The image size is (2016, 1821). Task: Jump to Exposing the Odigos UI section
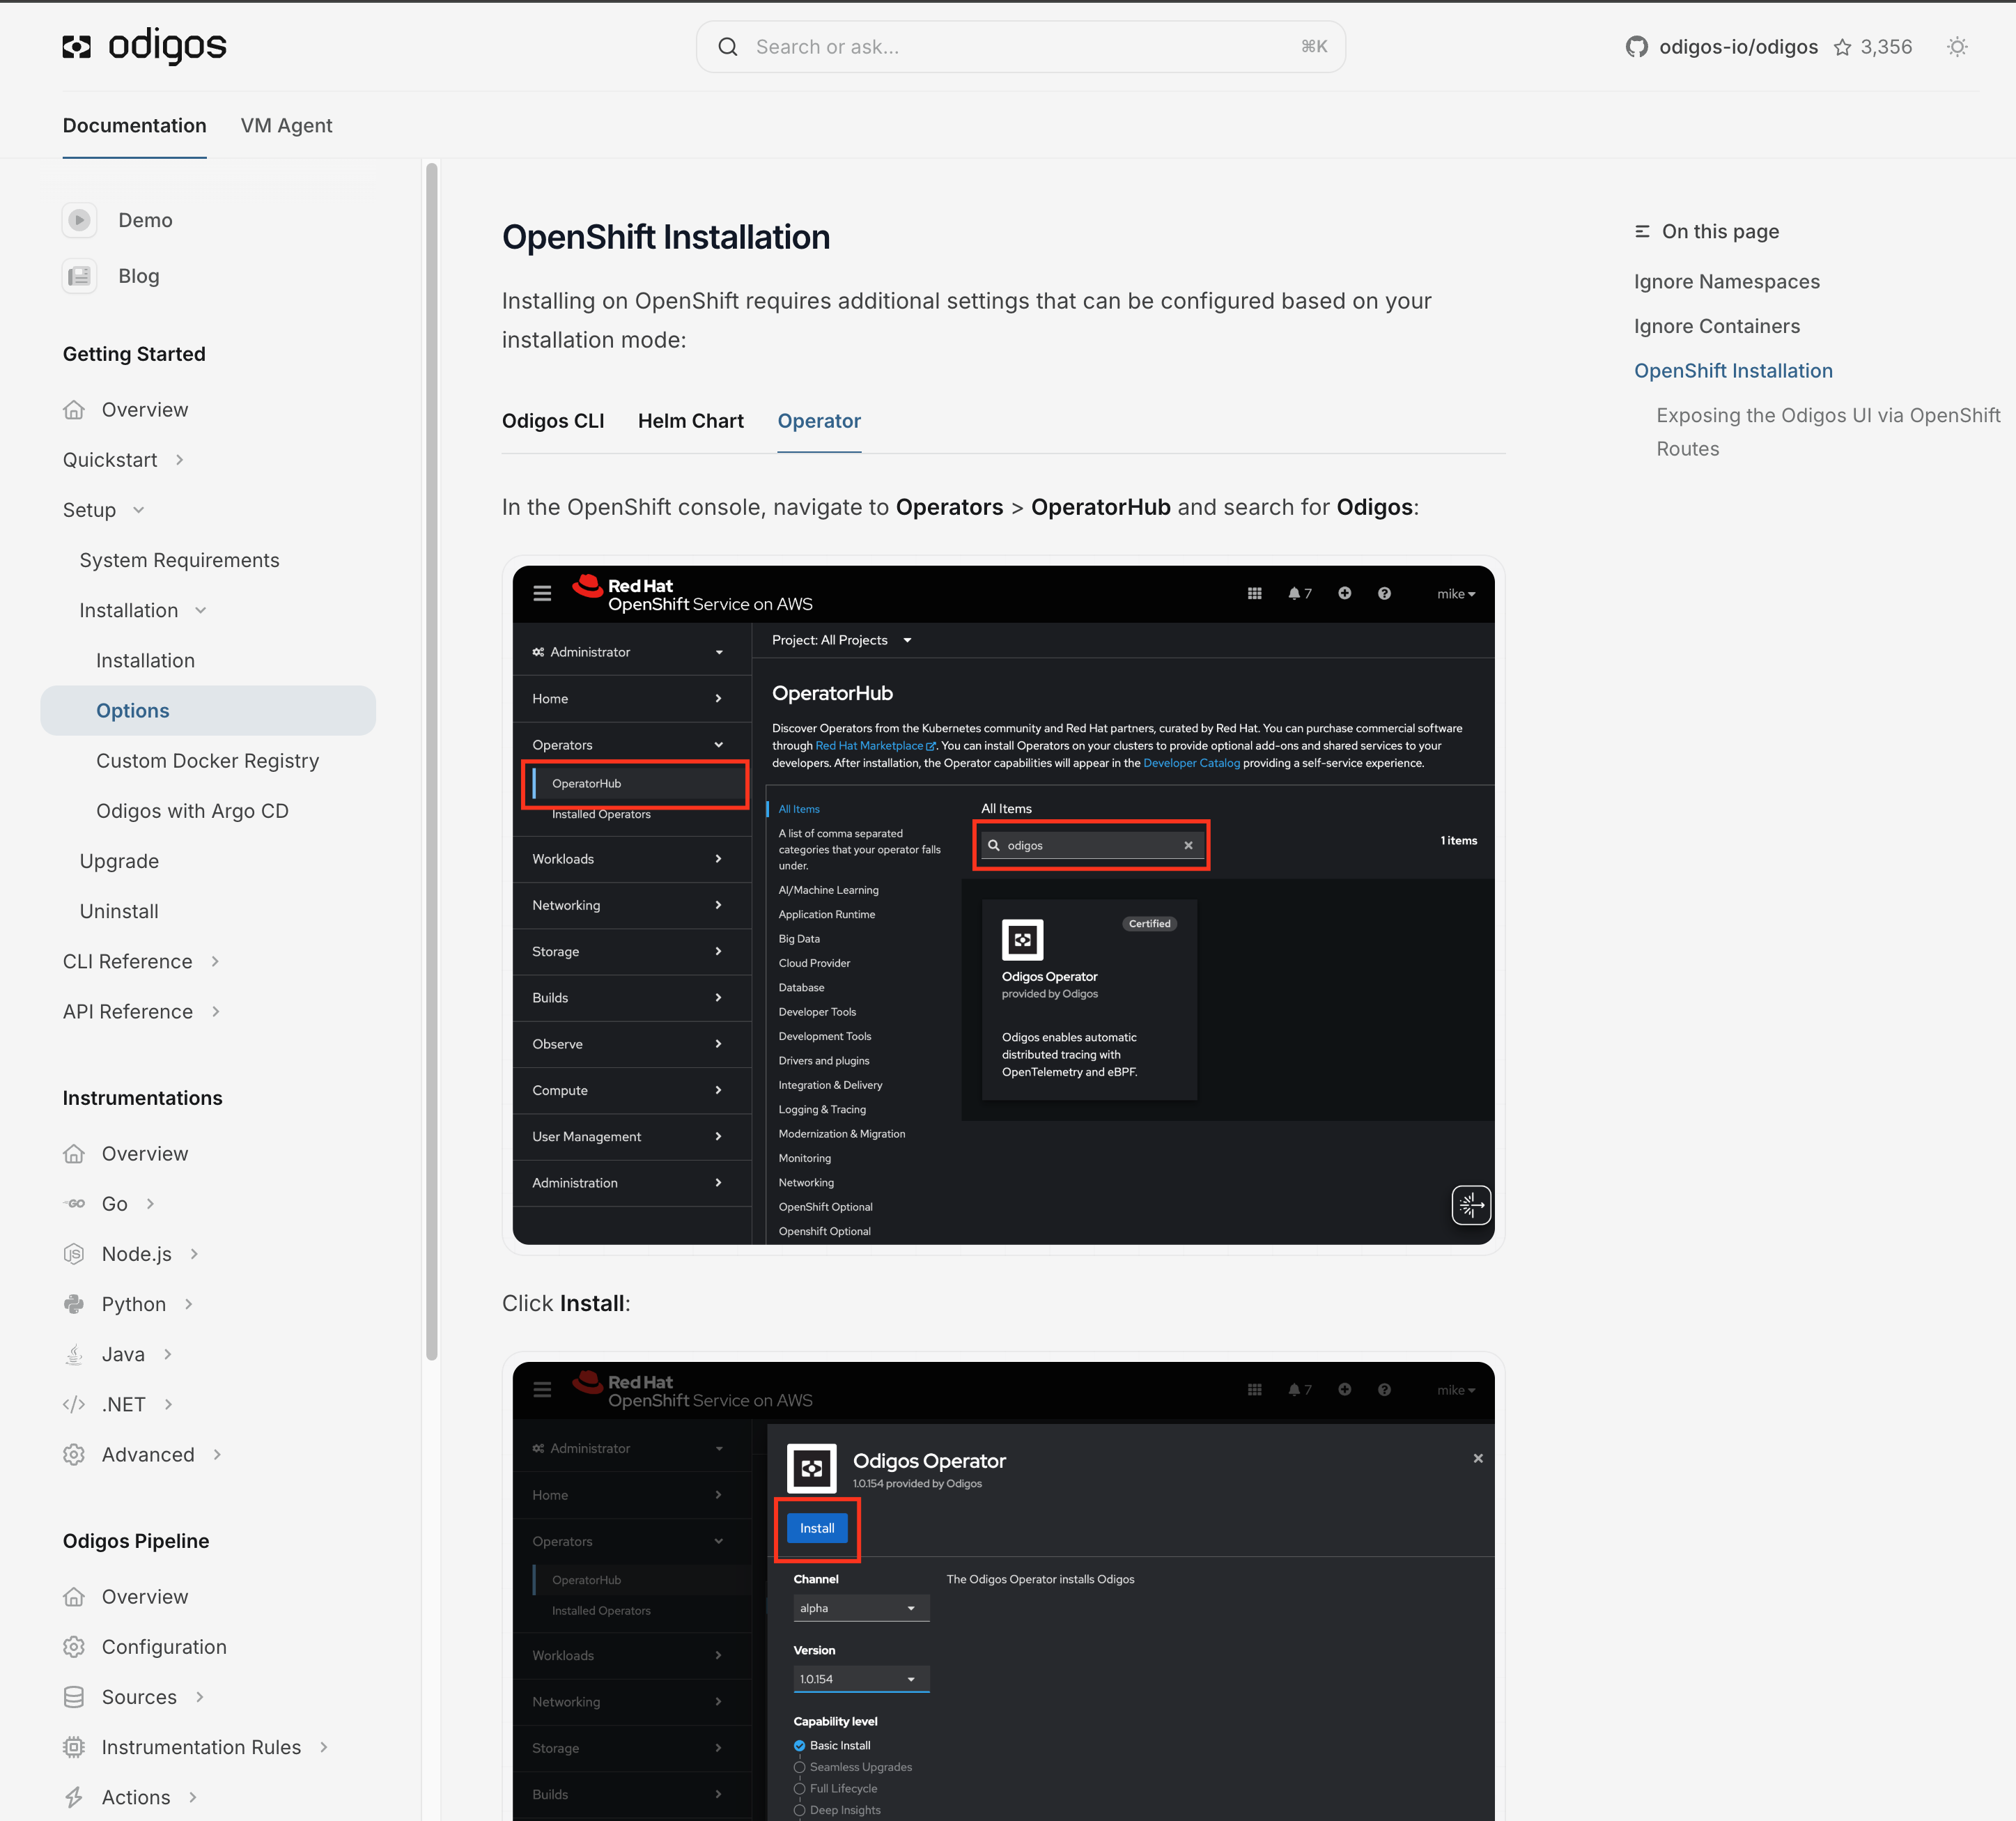(1828, 432)
